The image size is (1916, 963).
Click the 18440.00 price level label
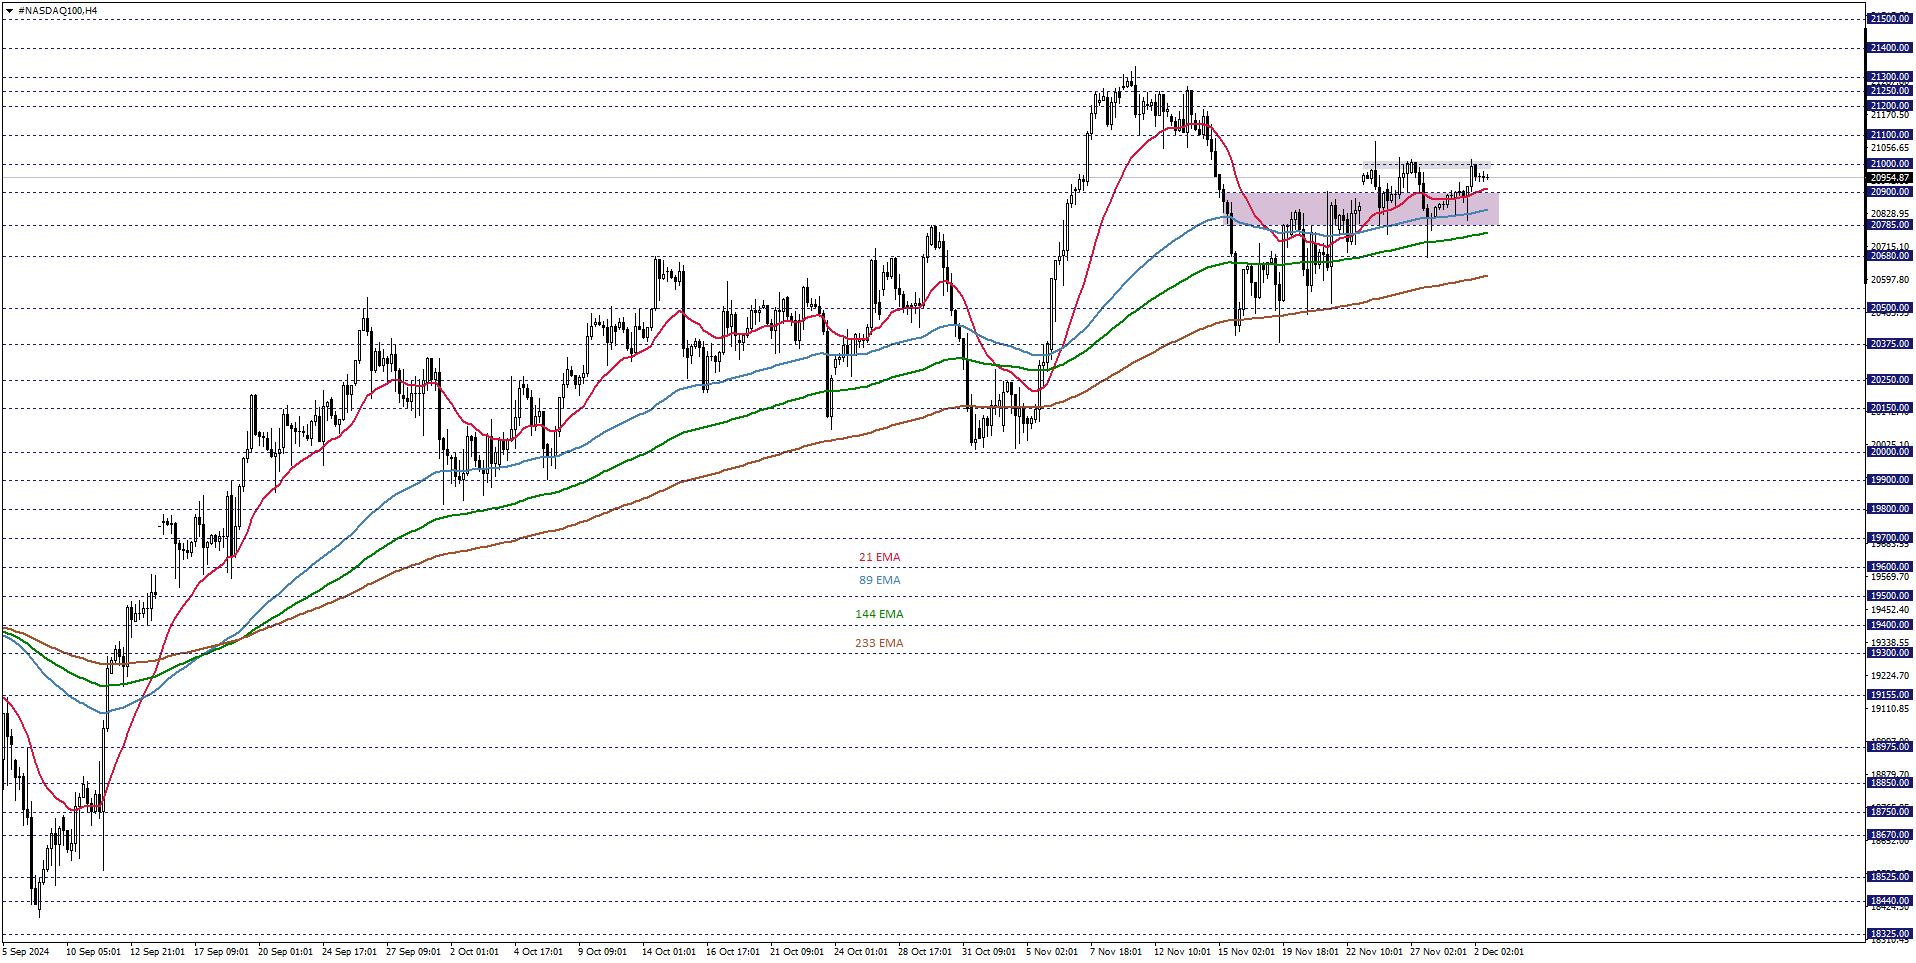(1889, 901)
